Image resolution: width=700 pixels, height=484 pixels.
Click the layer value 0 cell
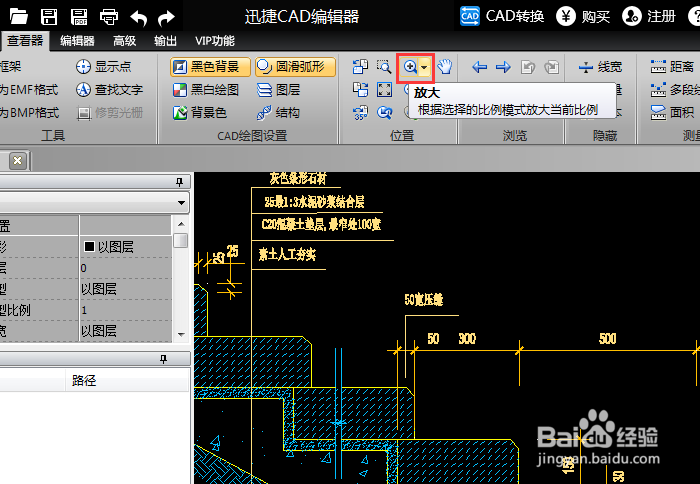pyautogui.click(x=125, y=268)
